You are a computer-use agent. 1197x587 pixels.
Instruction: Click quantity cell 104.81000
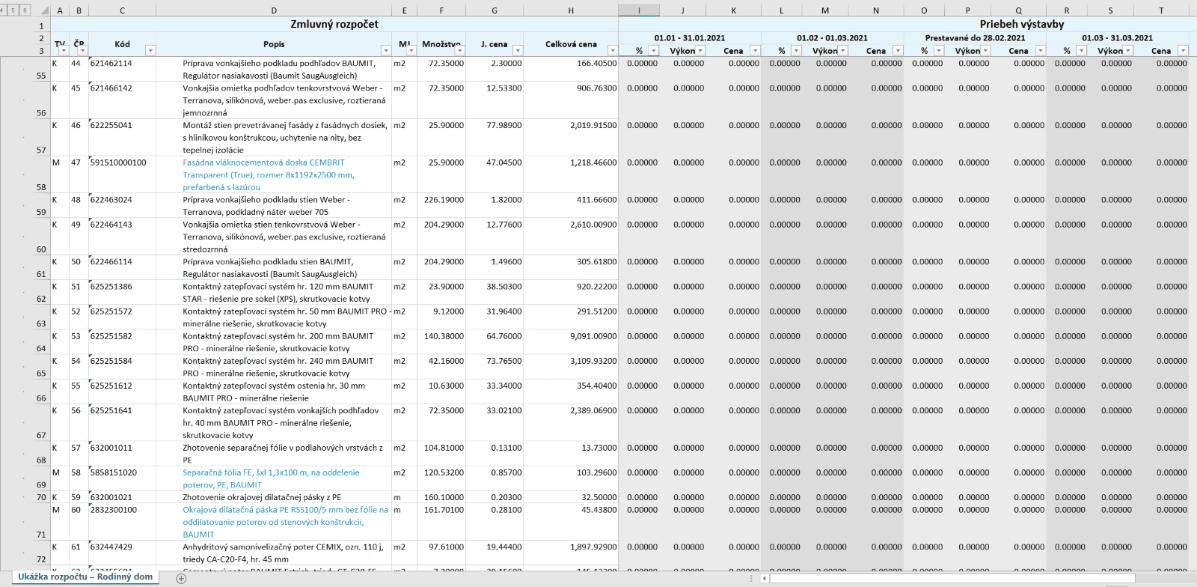[x=441, y=453]
